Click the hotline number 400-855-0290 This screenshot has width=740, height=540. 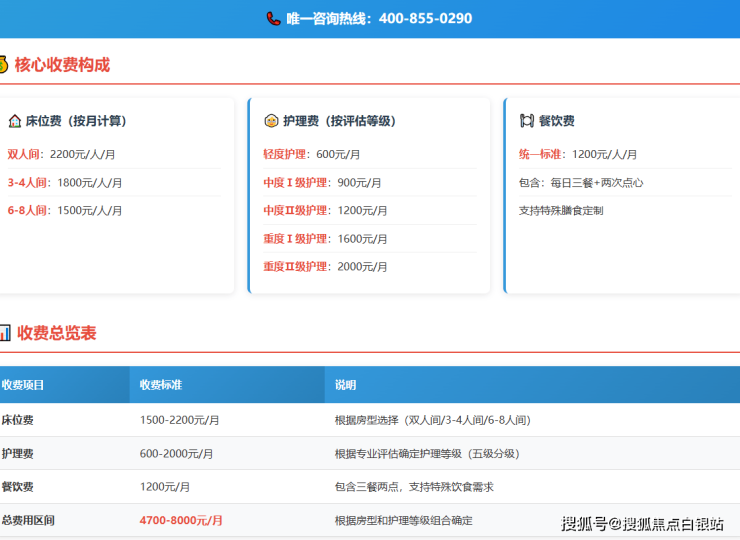coord(425,18)
